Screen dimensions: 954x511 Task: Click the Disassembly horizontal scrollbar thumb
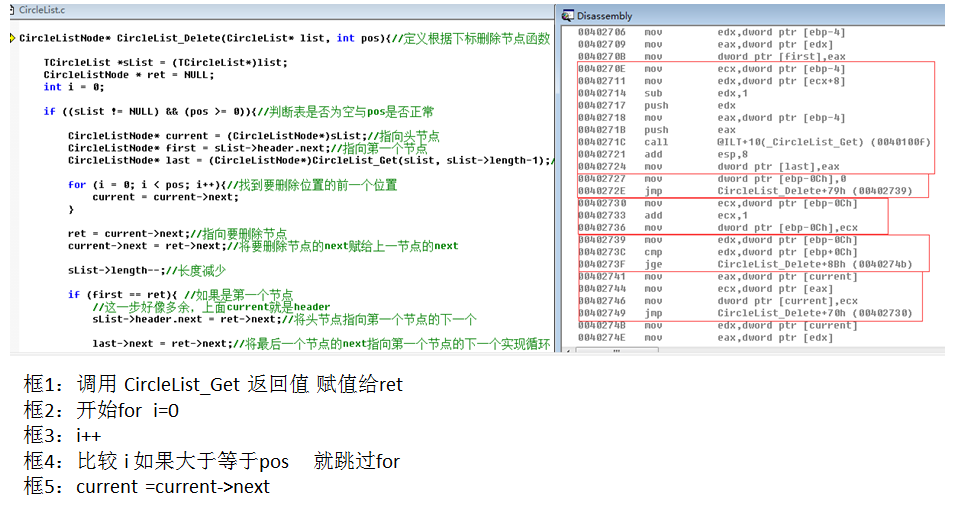click(617, 351)
